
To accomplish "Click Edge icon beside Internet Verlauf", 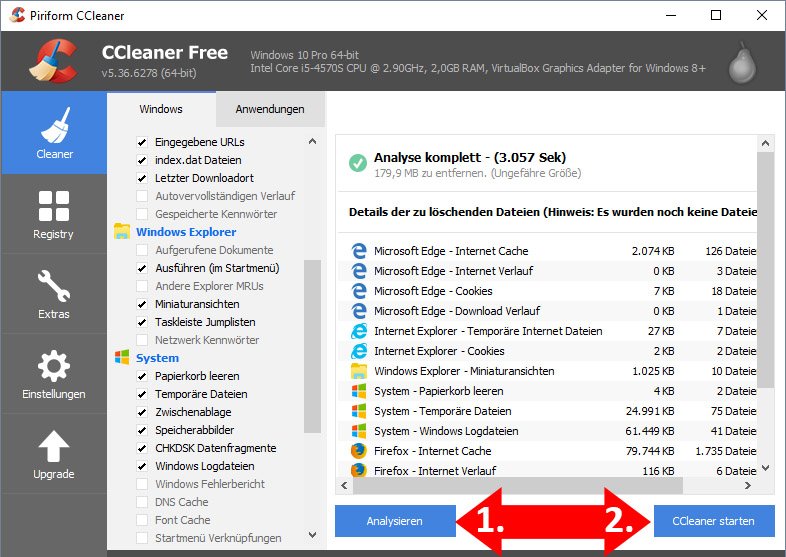I will click(x=359, y=271).
